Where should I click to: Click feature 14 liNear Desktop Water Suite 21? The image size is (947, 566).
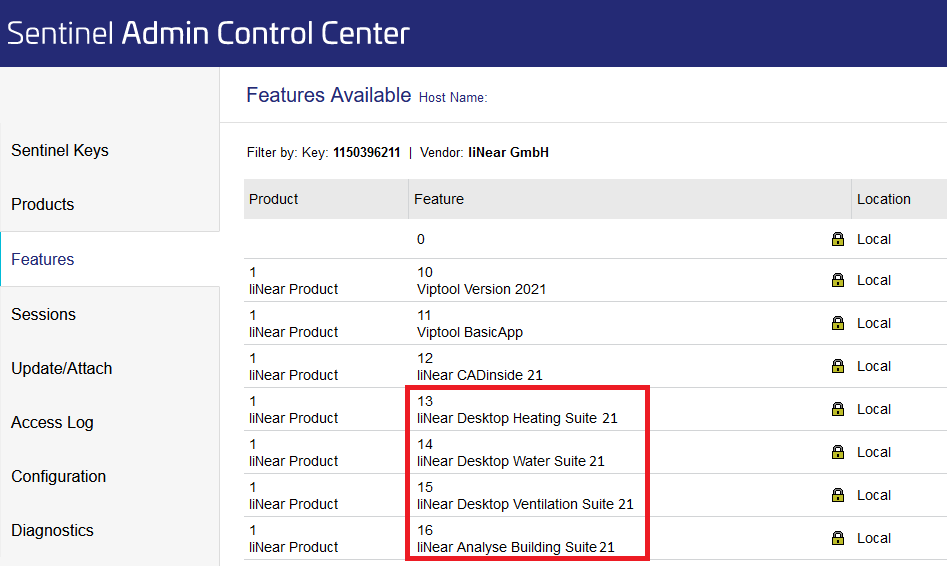(510, 452)
